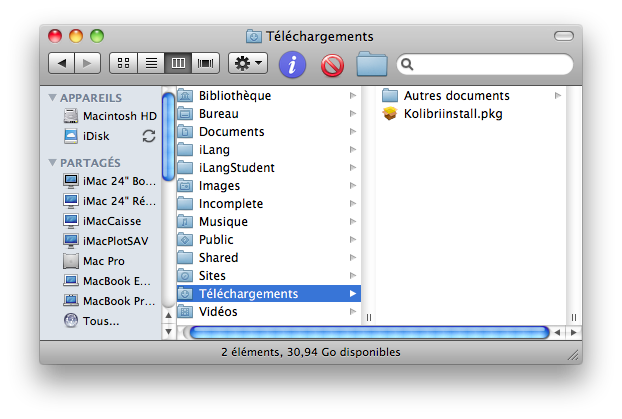The height and width of the screenshot is (419, 622).
Task: Expand Musique with its arrow
Action: coord(353,221)
